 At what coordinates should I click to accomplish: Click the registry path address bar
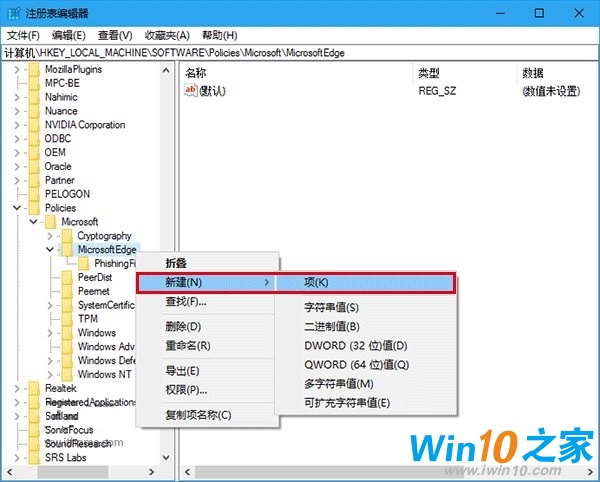click(x=300, y=53)
